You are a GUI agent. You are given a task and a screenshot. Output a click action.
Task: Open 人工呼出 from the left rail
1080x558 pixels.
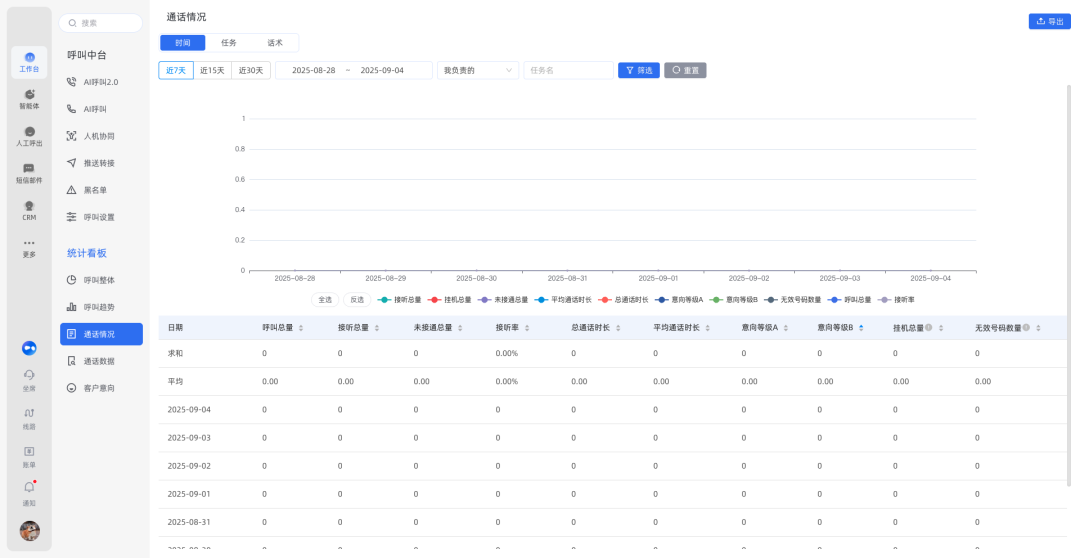pyautogui.click(x=29, y=136)
